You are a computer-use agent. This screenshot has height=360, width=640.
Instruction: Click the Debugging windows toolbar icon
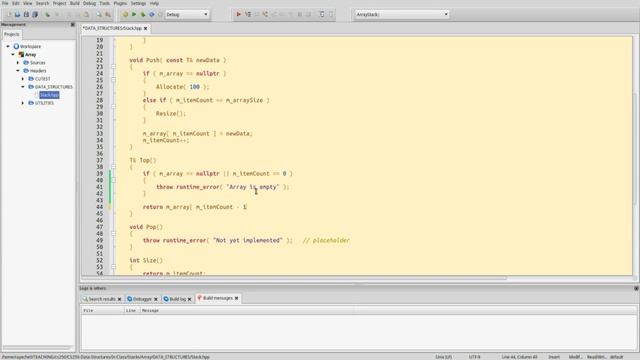point(322,14)
